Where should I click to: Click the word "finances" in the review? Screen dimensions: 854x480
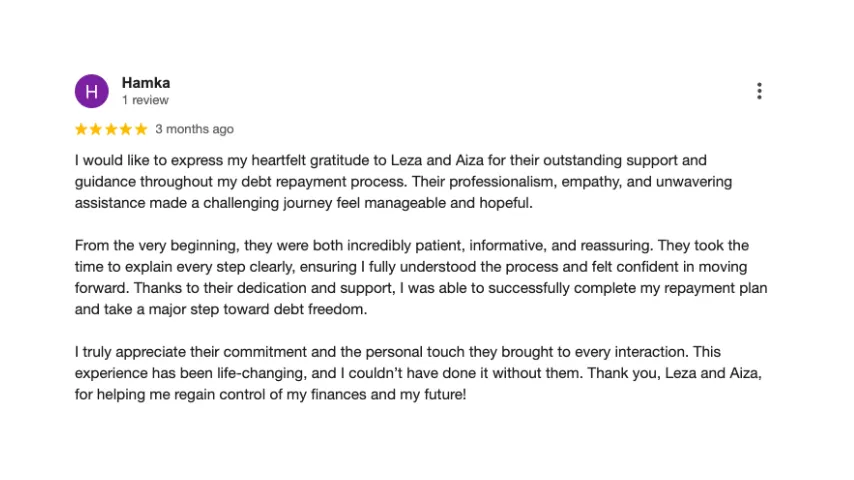(x=338, y=394)
